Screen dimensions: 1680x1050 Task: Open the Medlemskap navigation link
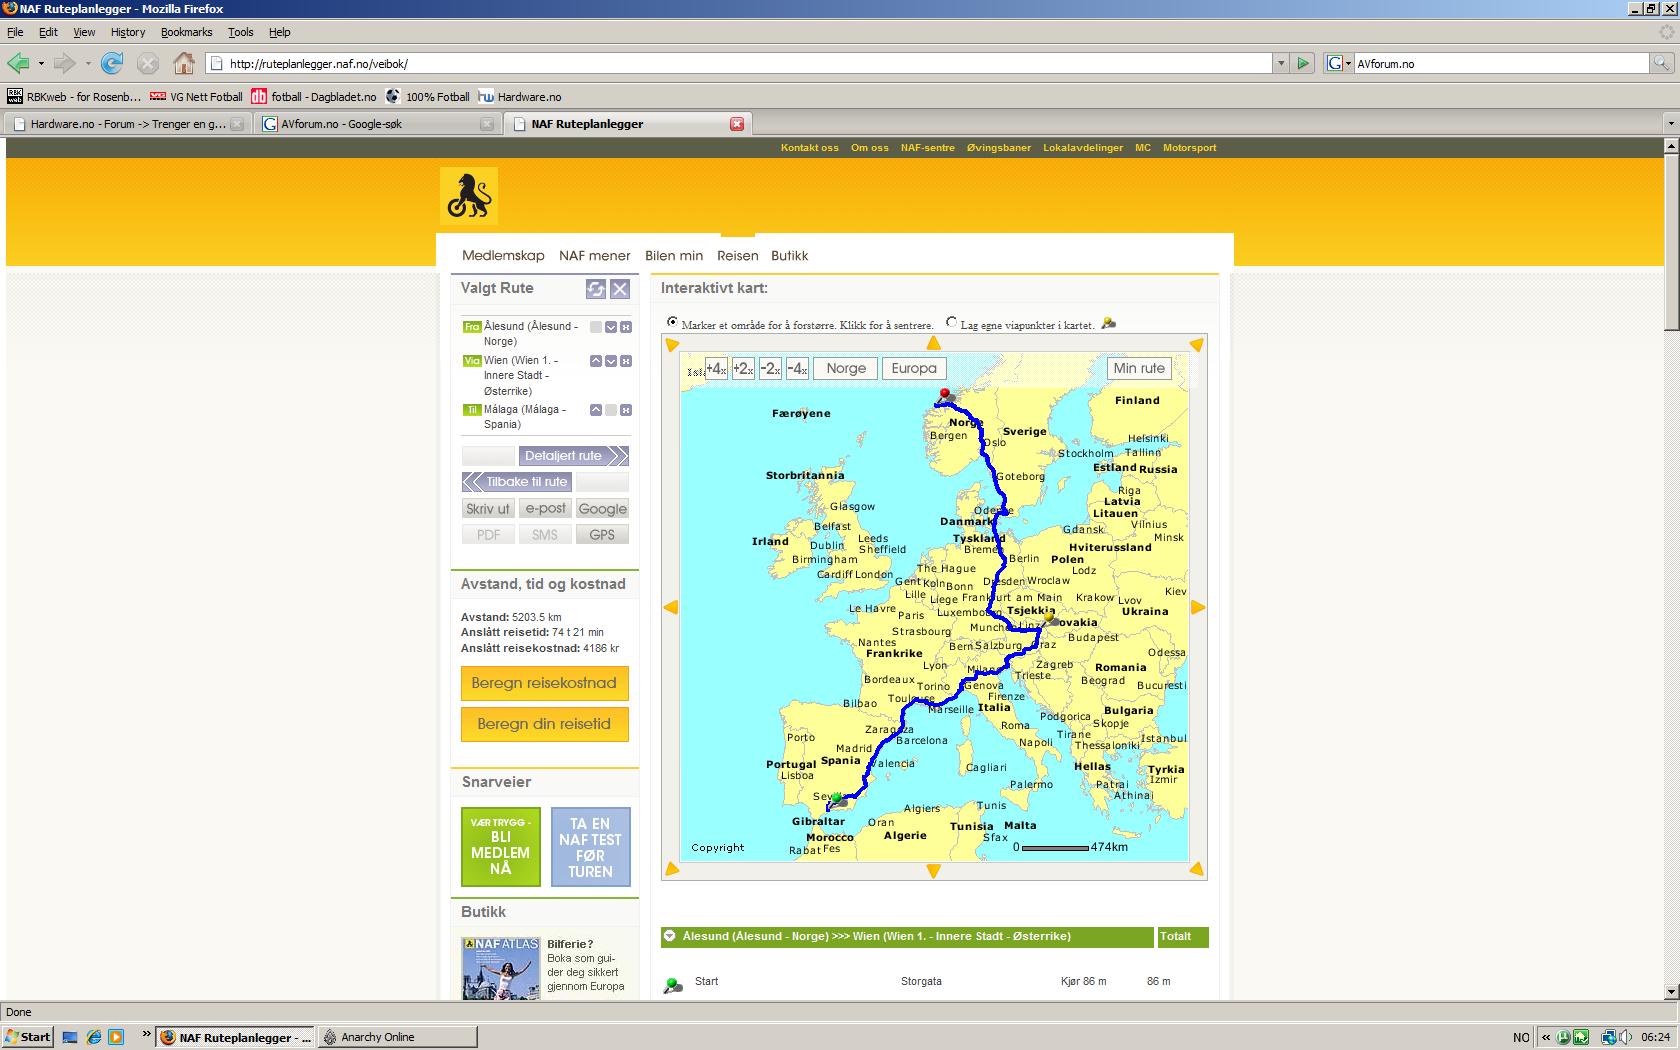pyautogui.click(x=503, y=256)
